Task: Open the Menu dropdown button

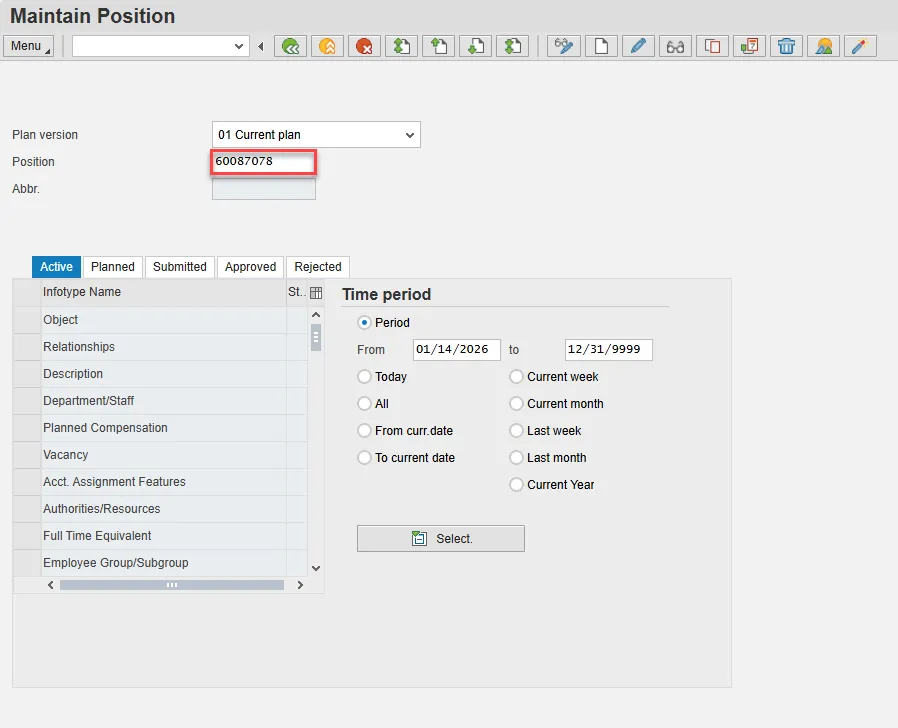Action: tap(29, 46)
